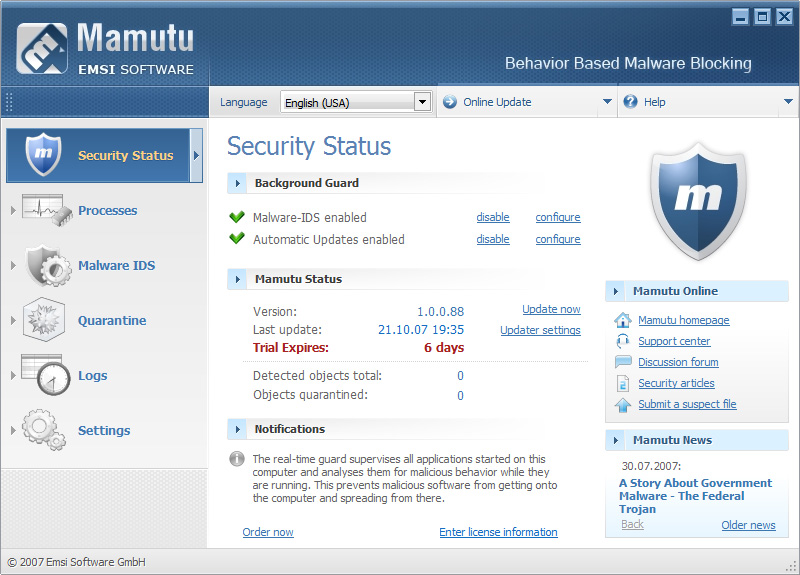Click the Security Status shield icon in sidebar
The height and width of the screenshot is (575, 800).
click(x=43, y=154)
